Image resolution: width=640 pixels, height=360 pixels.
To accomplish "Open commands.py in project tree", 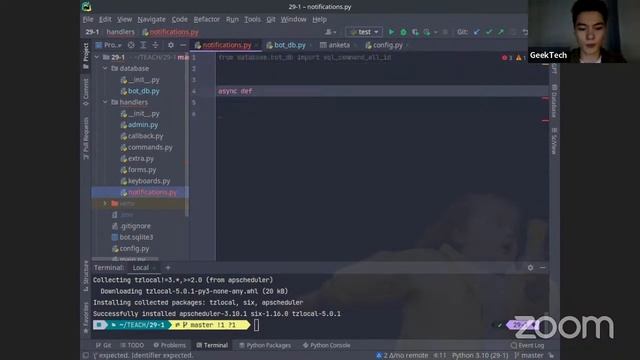I will coord(150,147).
